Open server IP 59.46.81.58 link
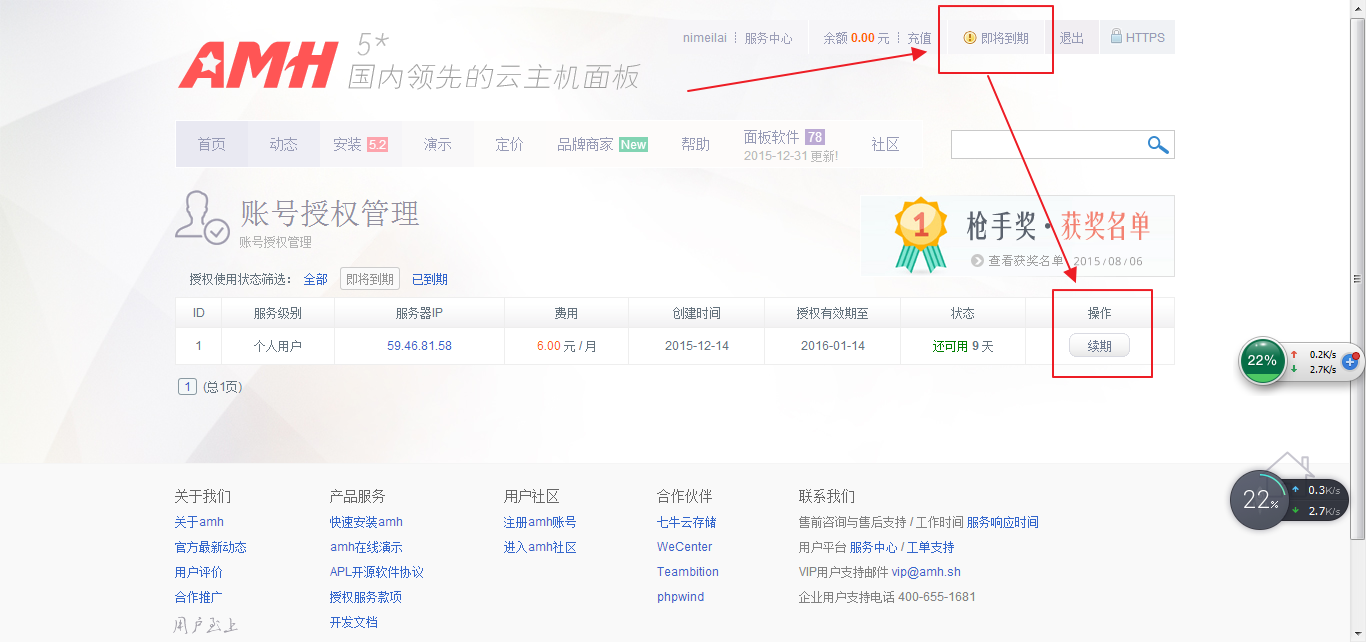This screenshot has width=1366, height=642. [419, 346]
